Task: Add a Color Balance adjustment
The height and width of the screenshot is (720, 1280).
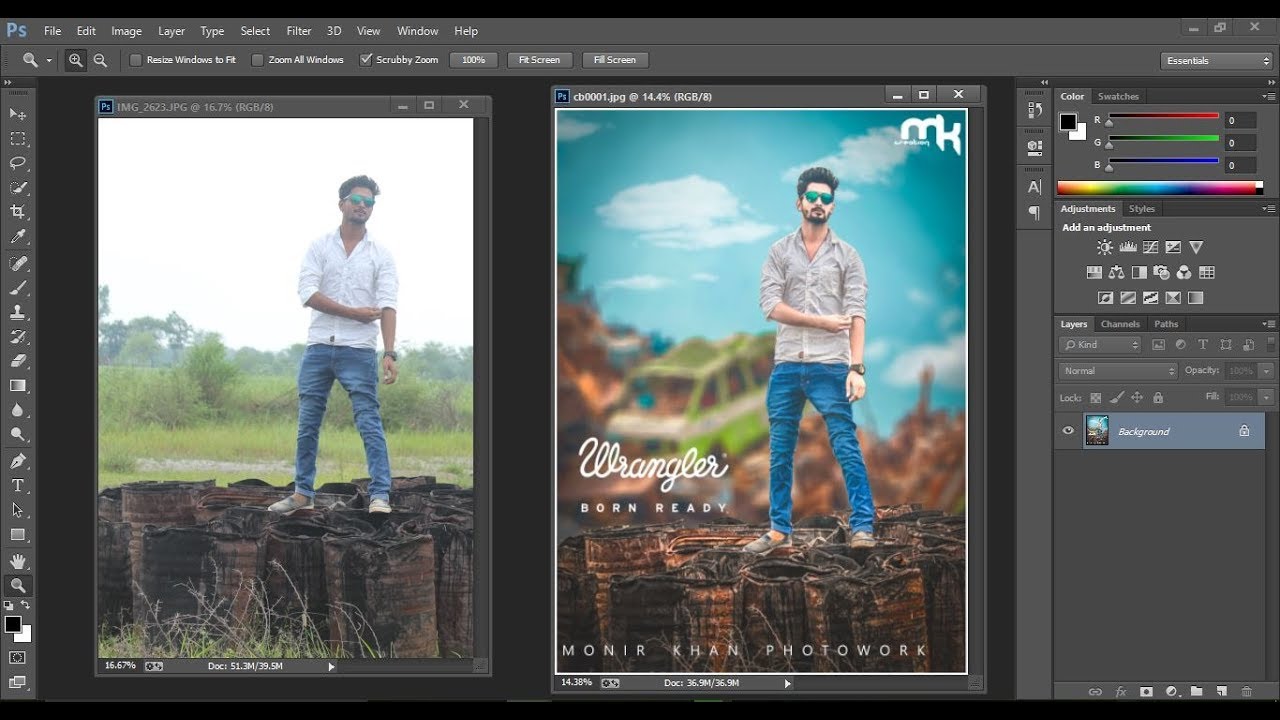Action: tap(1116, 272)
